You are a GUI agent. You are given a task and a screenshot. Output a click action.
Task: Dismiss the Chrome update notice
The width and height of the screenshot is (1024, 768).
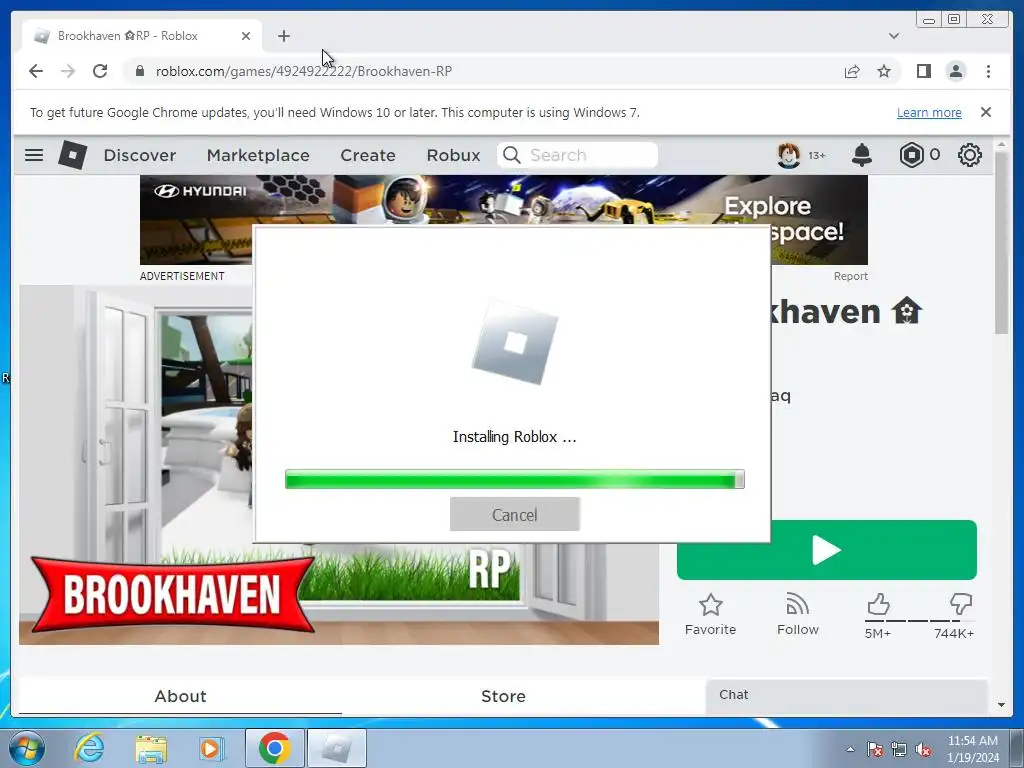tap(986, 112)
